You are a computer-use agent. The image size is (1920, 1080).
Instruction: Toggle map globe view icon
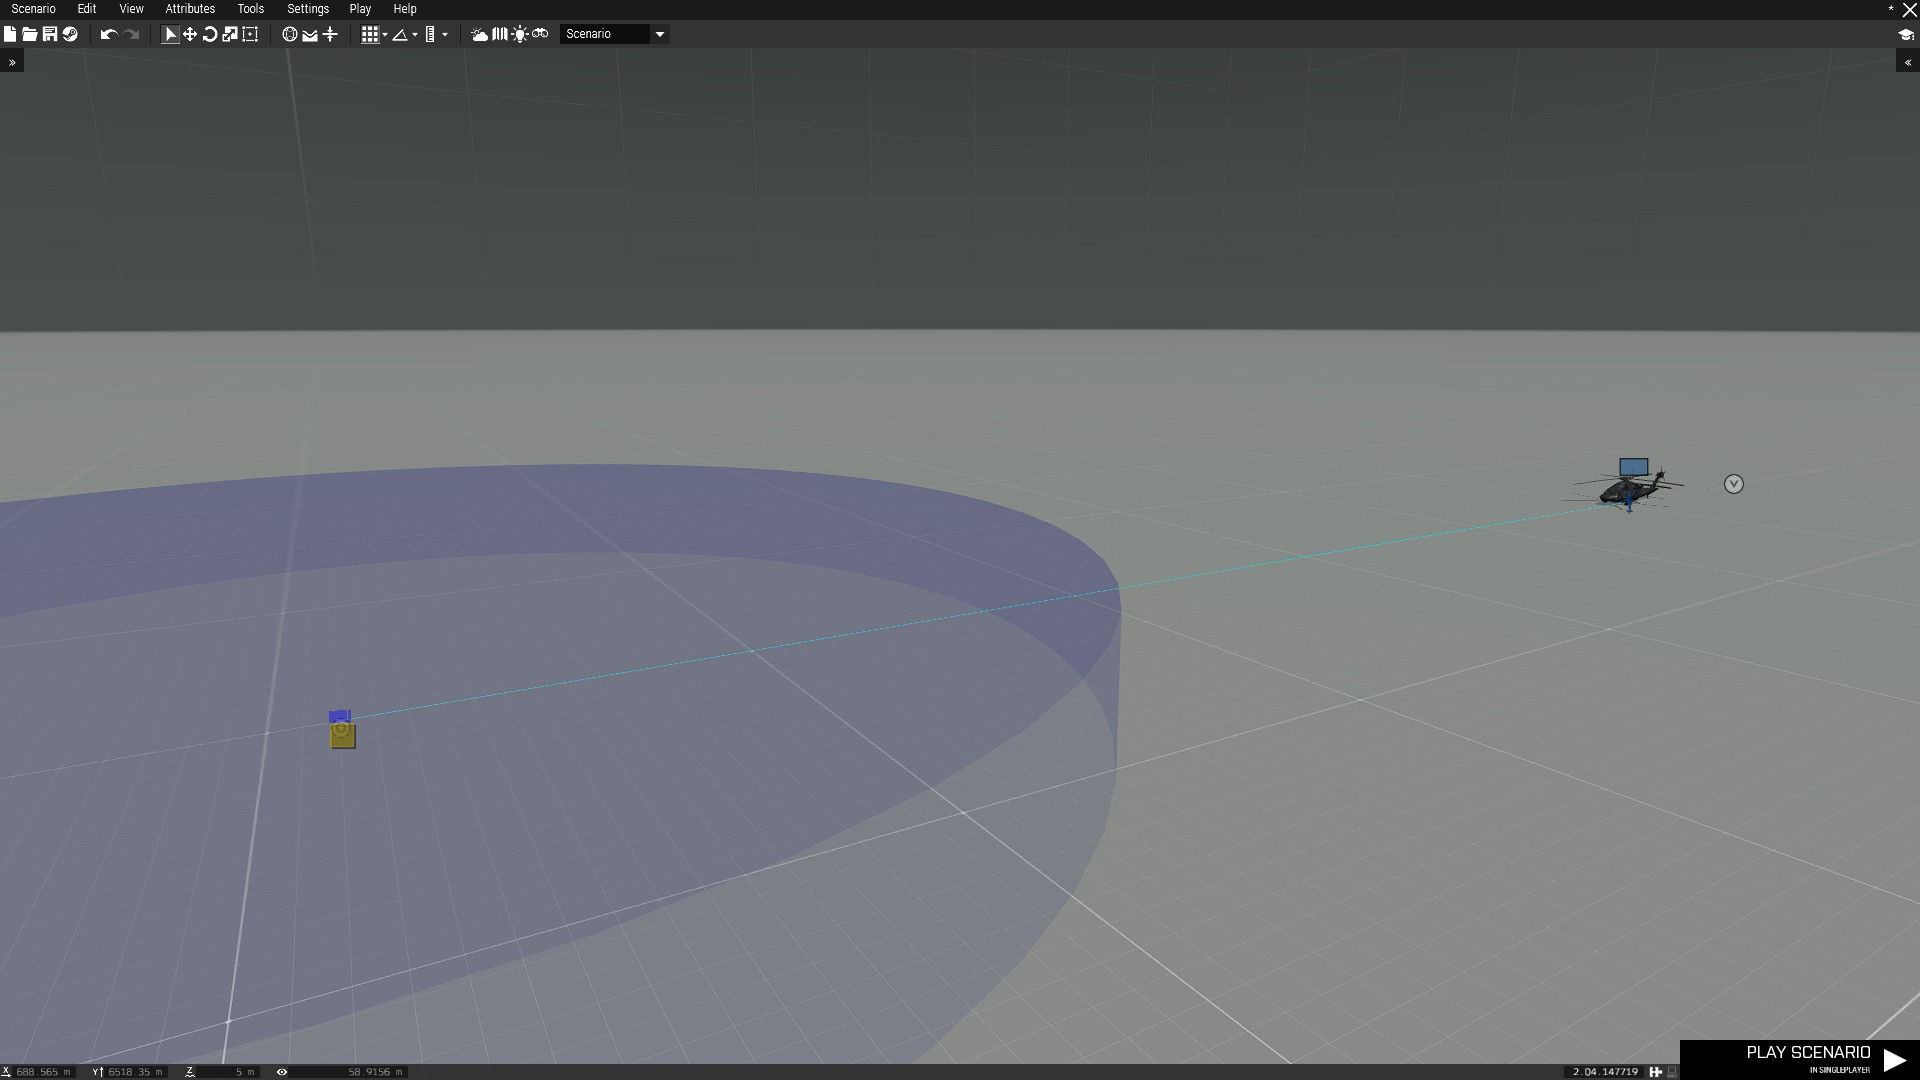[290, 34]
